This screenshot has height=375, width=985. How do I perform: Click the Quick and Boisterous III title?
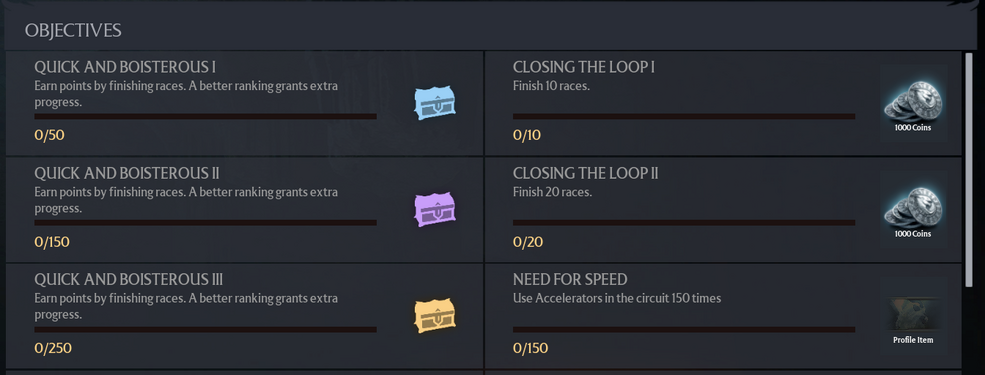click(129, 280)
